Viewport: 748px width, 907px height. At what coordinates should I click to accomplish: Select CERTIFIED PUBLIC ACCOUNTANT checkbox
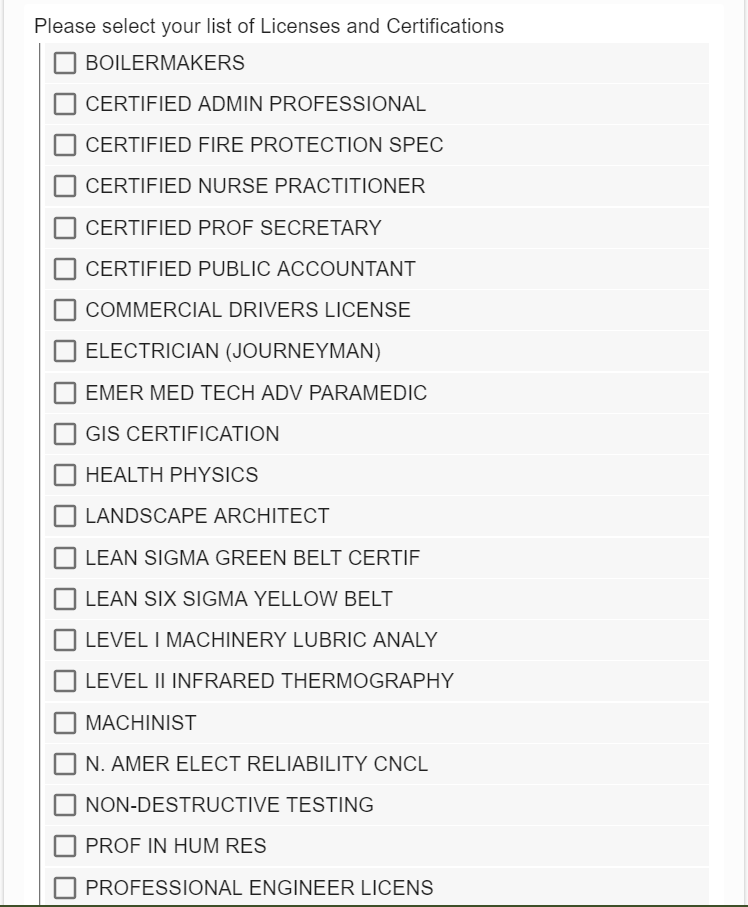coord(65,270)
